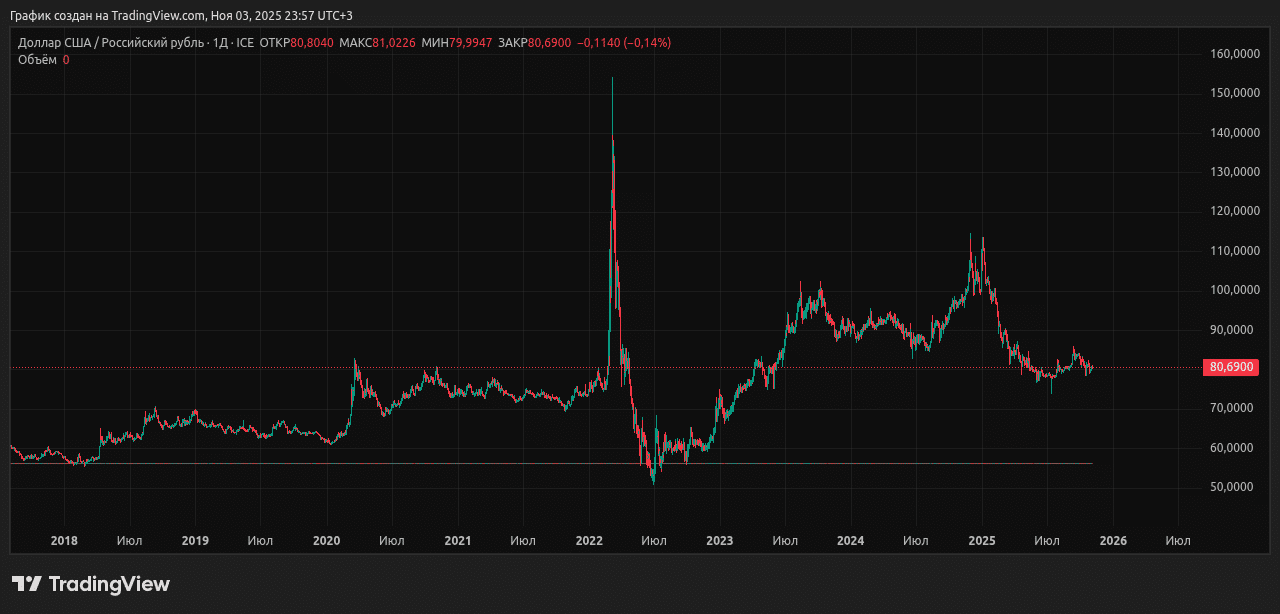Select the 2026 label on time axis
The width and height of the screenshot is (1280, 614).
click(x=1113, y=541)
